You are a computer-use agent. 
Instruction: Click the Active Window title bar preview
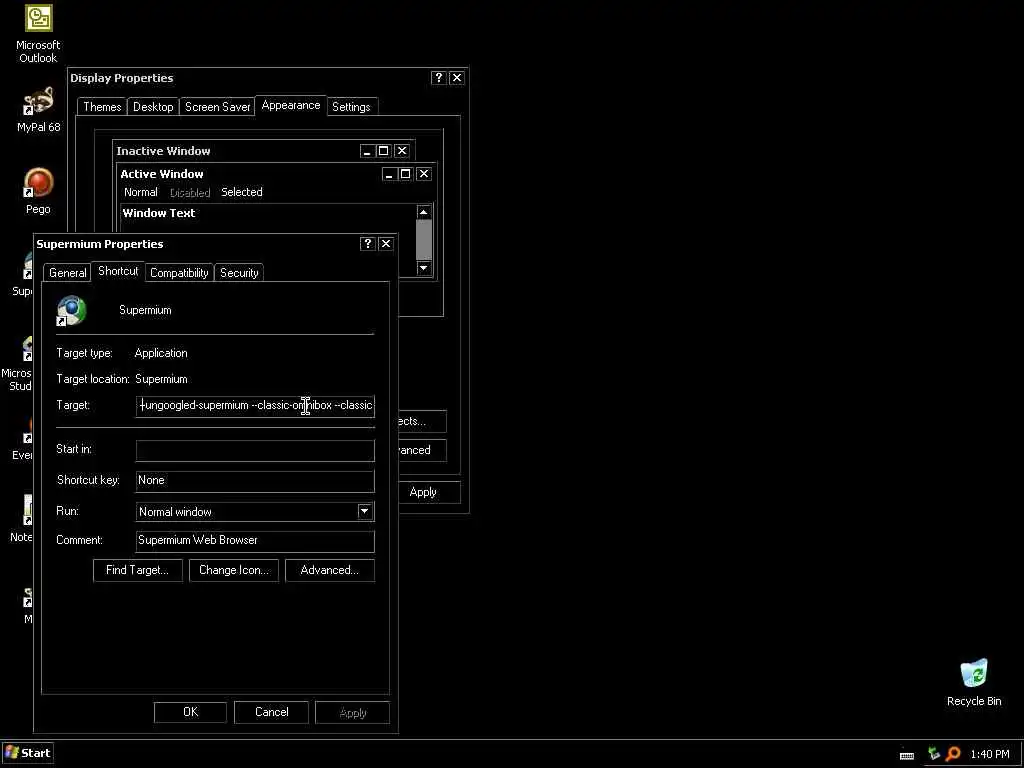tap(276, 174)
